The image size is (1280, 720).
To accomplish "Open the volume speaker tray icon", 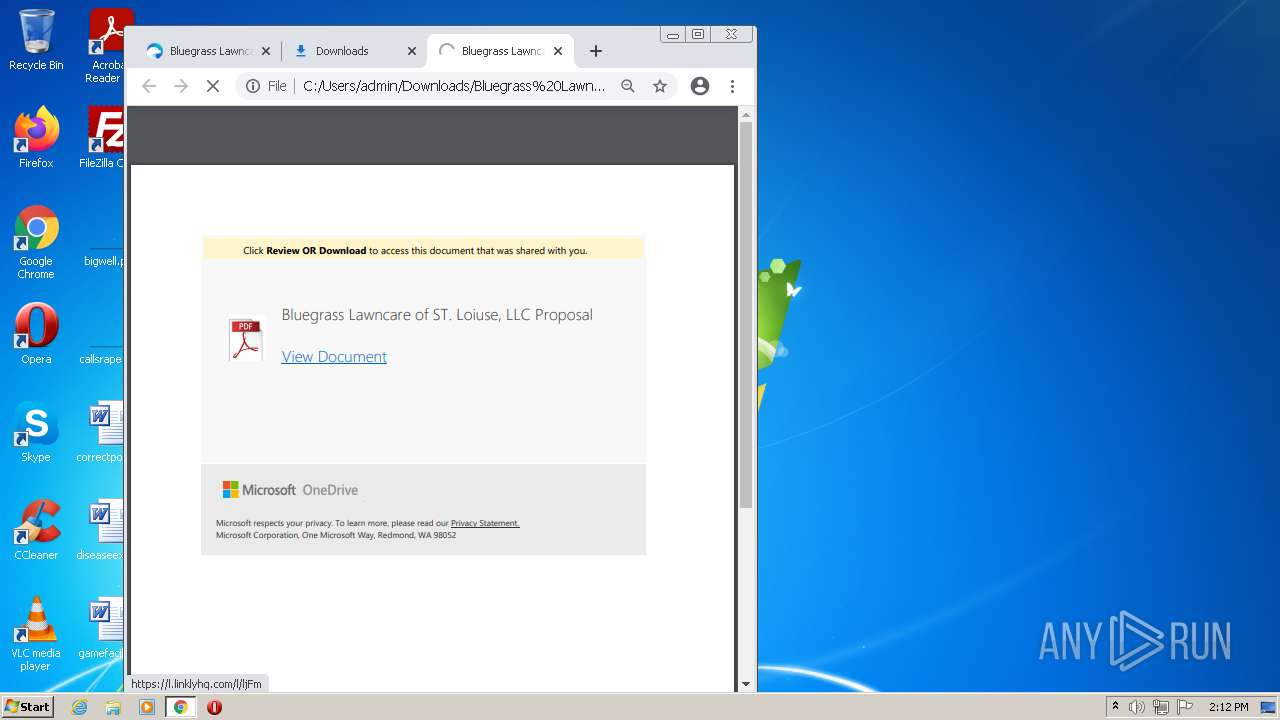I will point(1137,707).
